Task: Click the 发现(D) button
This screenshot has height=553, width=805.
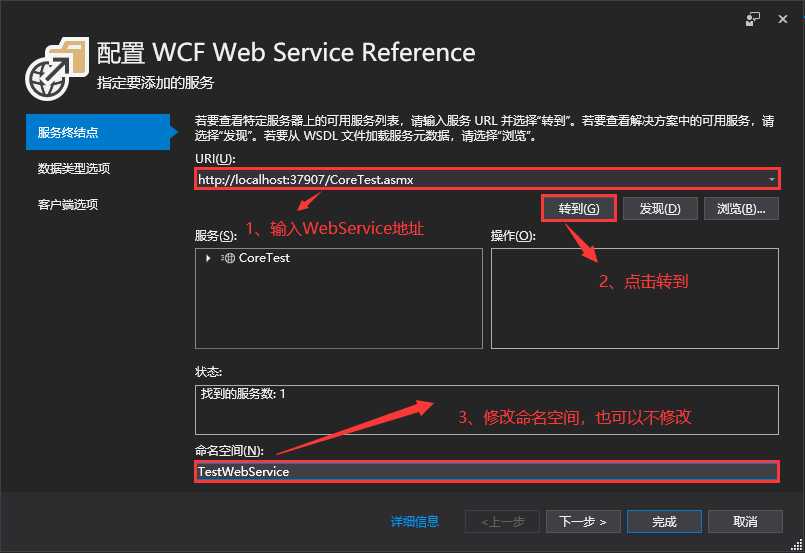Action: [x=660, y=208]
